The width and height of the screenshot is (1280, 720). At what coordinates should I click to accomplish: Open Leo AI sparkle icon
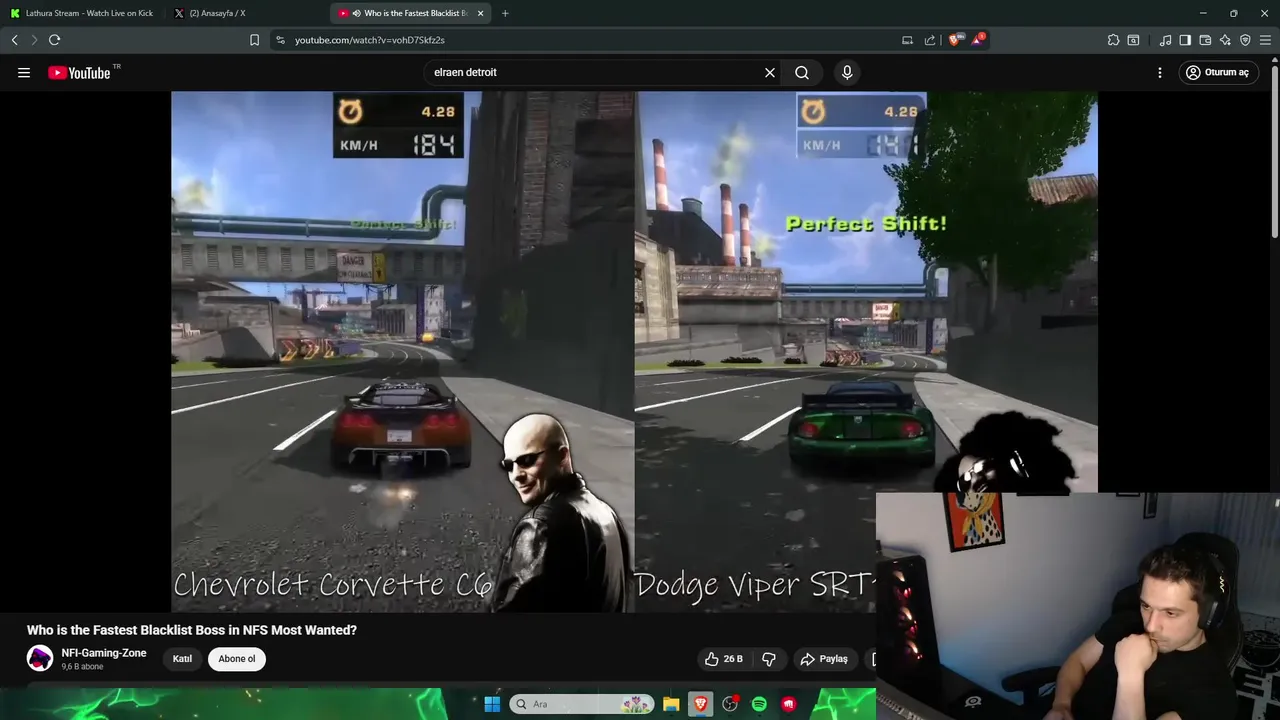click(x=1225, y=40)
